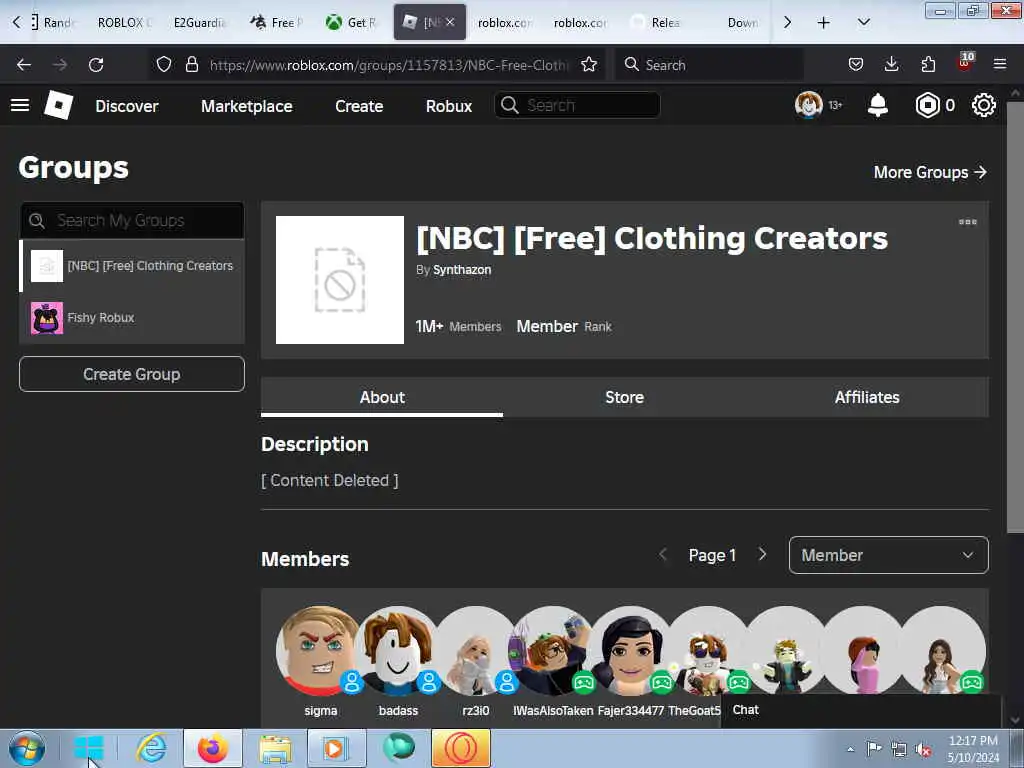
Task: Open the Roblox settings gear
Action: click(x=984, y=105)
